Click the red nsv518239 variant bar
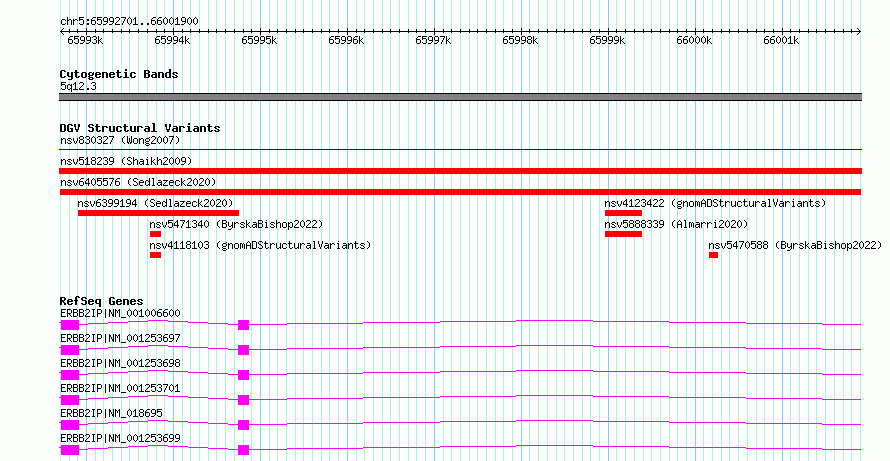The image size is (890, 461). [460, 171]
